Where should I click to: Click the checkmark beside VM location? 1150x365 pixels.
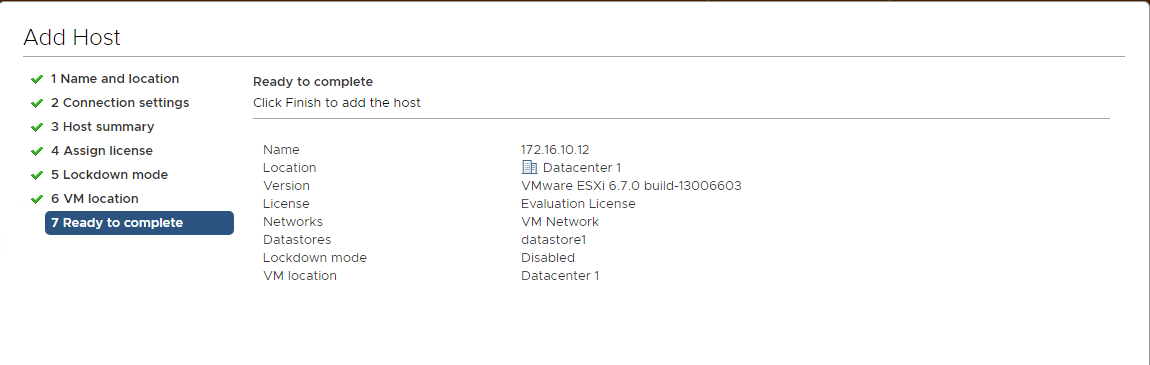pyautogui.click(x=37, y=199)
